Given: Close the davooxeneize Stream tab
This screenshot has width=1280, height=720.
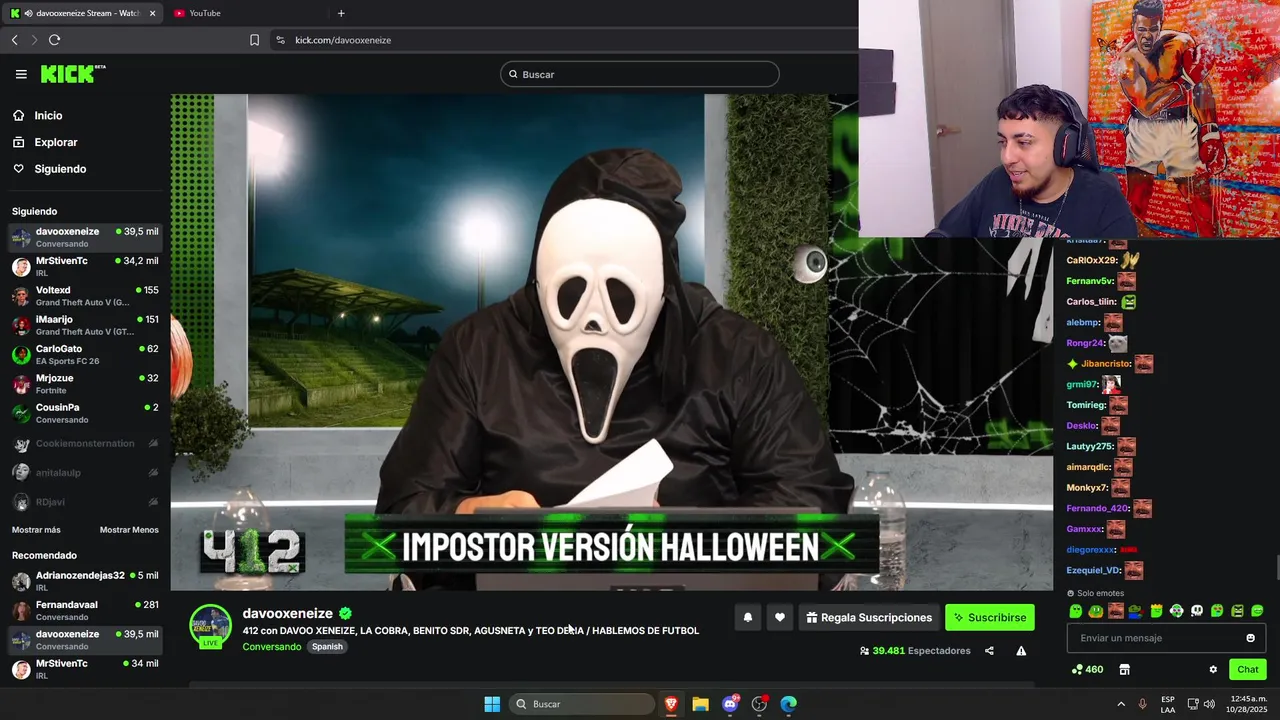Looking at the screenshot, I should tap(152, 13).
